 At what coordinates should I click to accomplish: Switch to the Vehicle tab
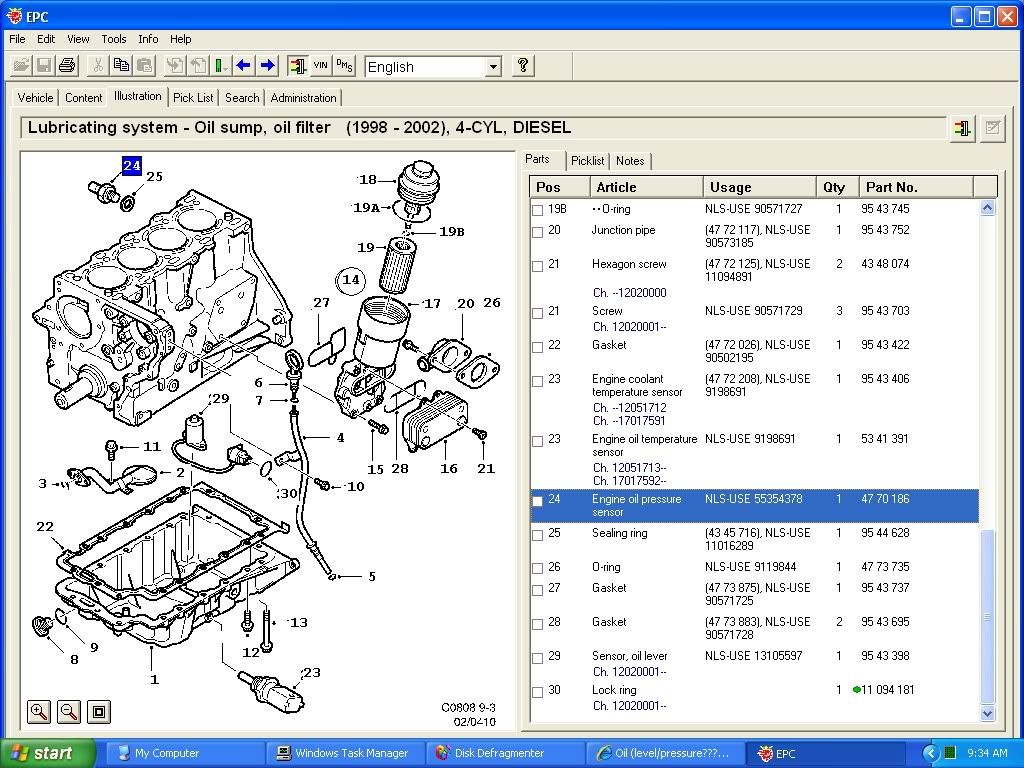[35, 97]
